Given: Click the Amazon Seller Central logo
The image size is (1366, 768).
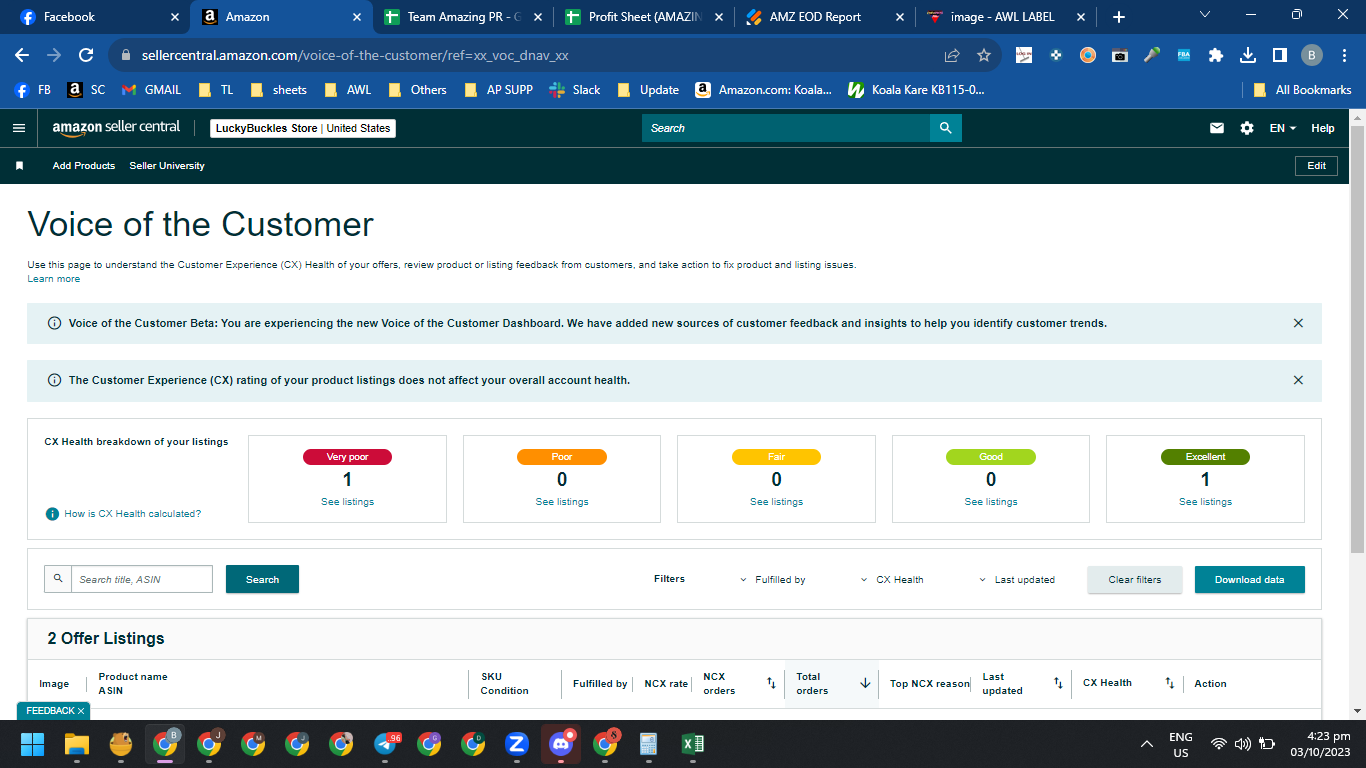Looking at the screenshot, I should 116,128.
